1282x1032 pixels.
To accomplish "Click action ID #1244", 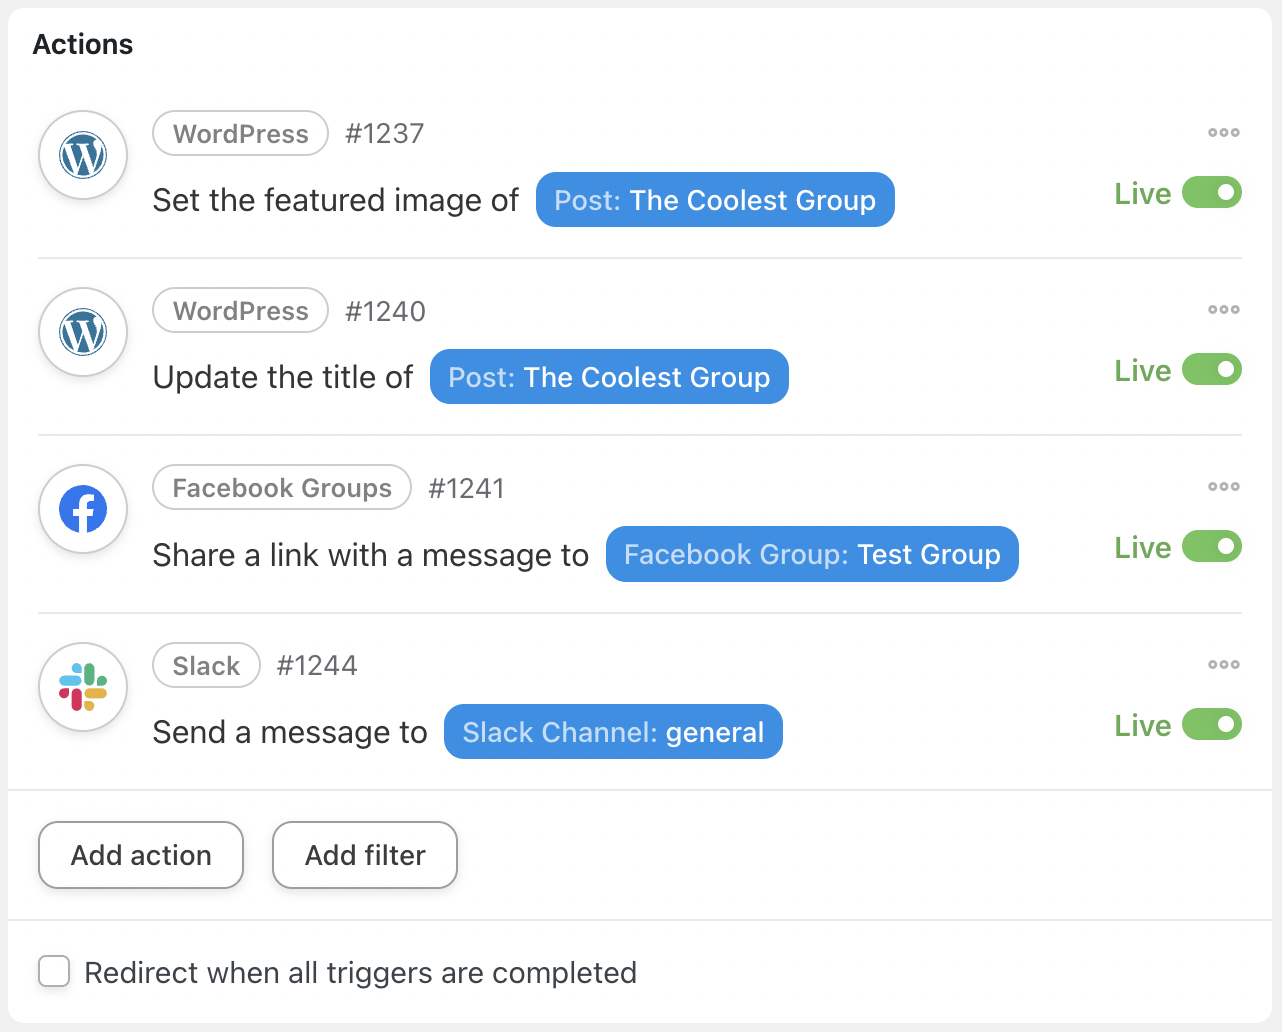I will [317, 665].
